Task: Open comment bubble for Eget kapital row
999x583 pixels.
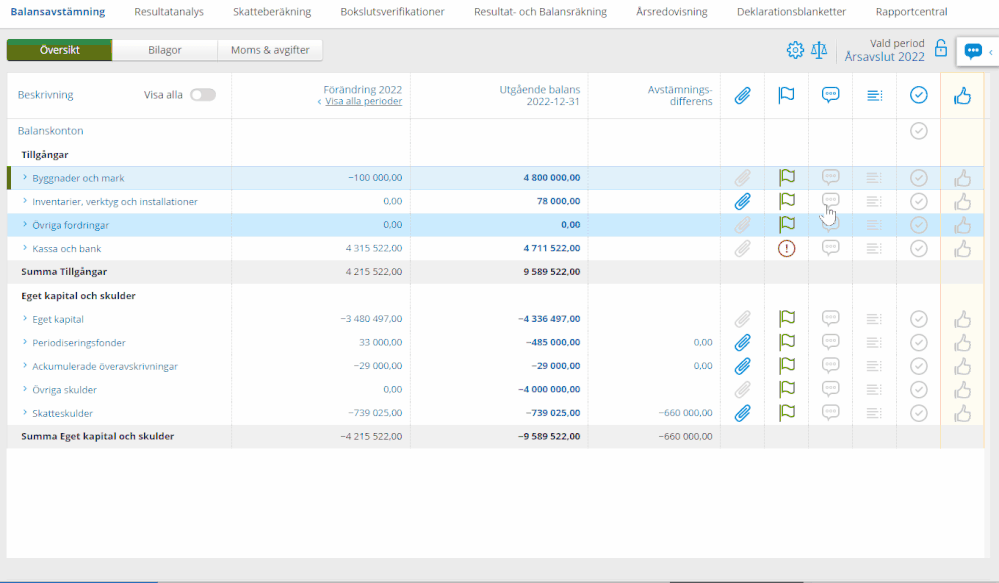Action: click(x=830, y=319)
